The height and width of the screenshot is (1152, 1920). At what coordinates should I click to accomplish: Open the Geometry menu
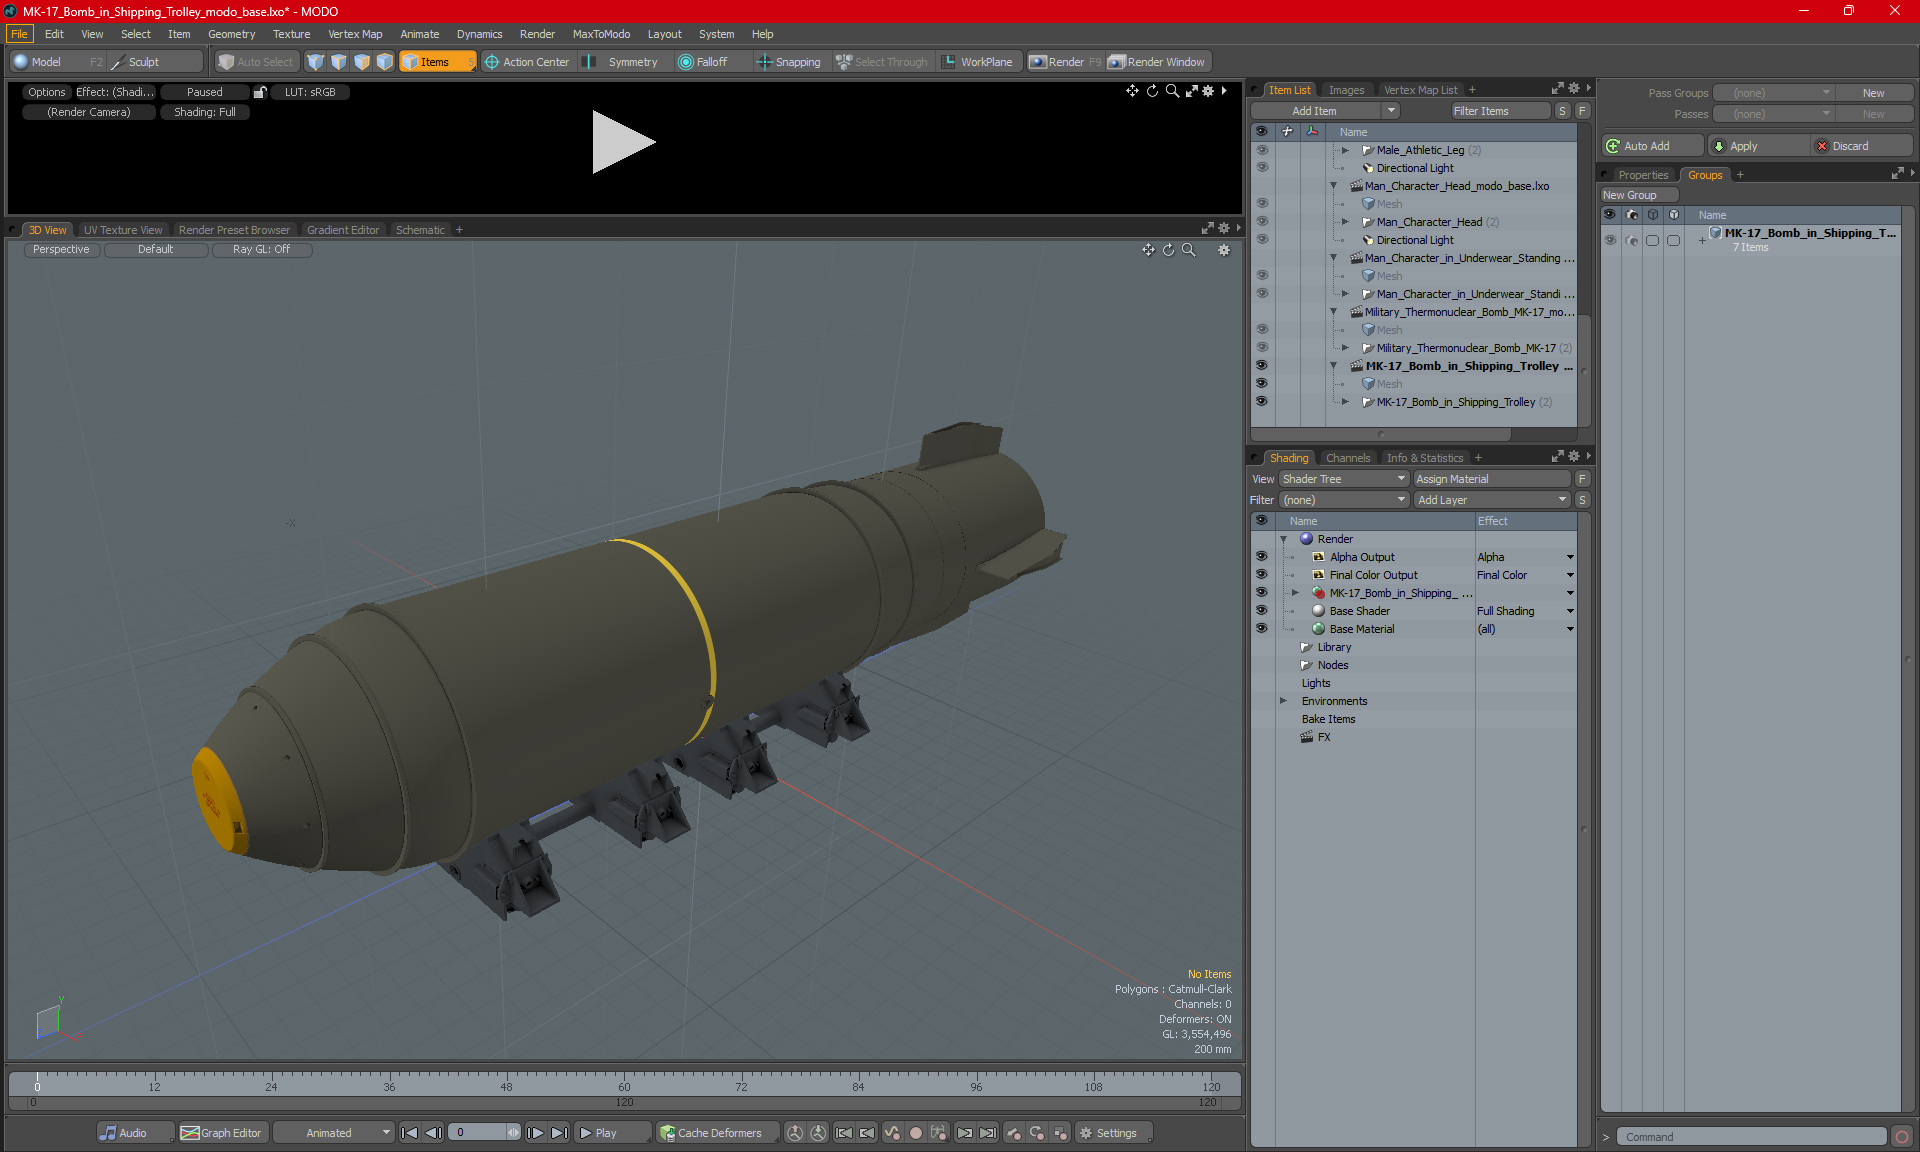click(x=231, y=34)
